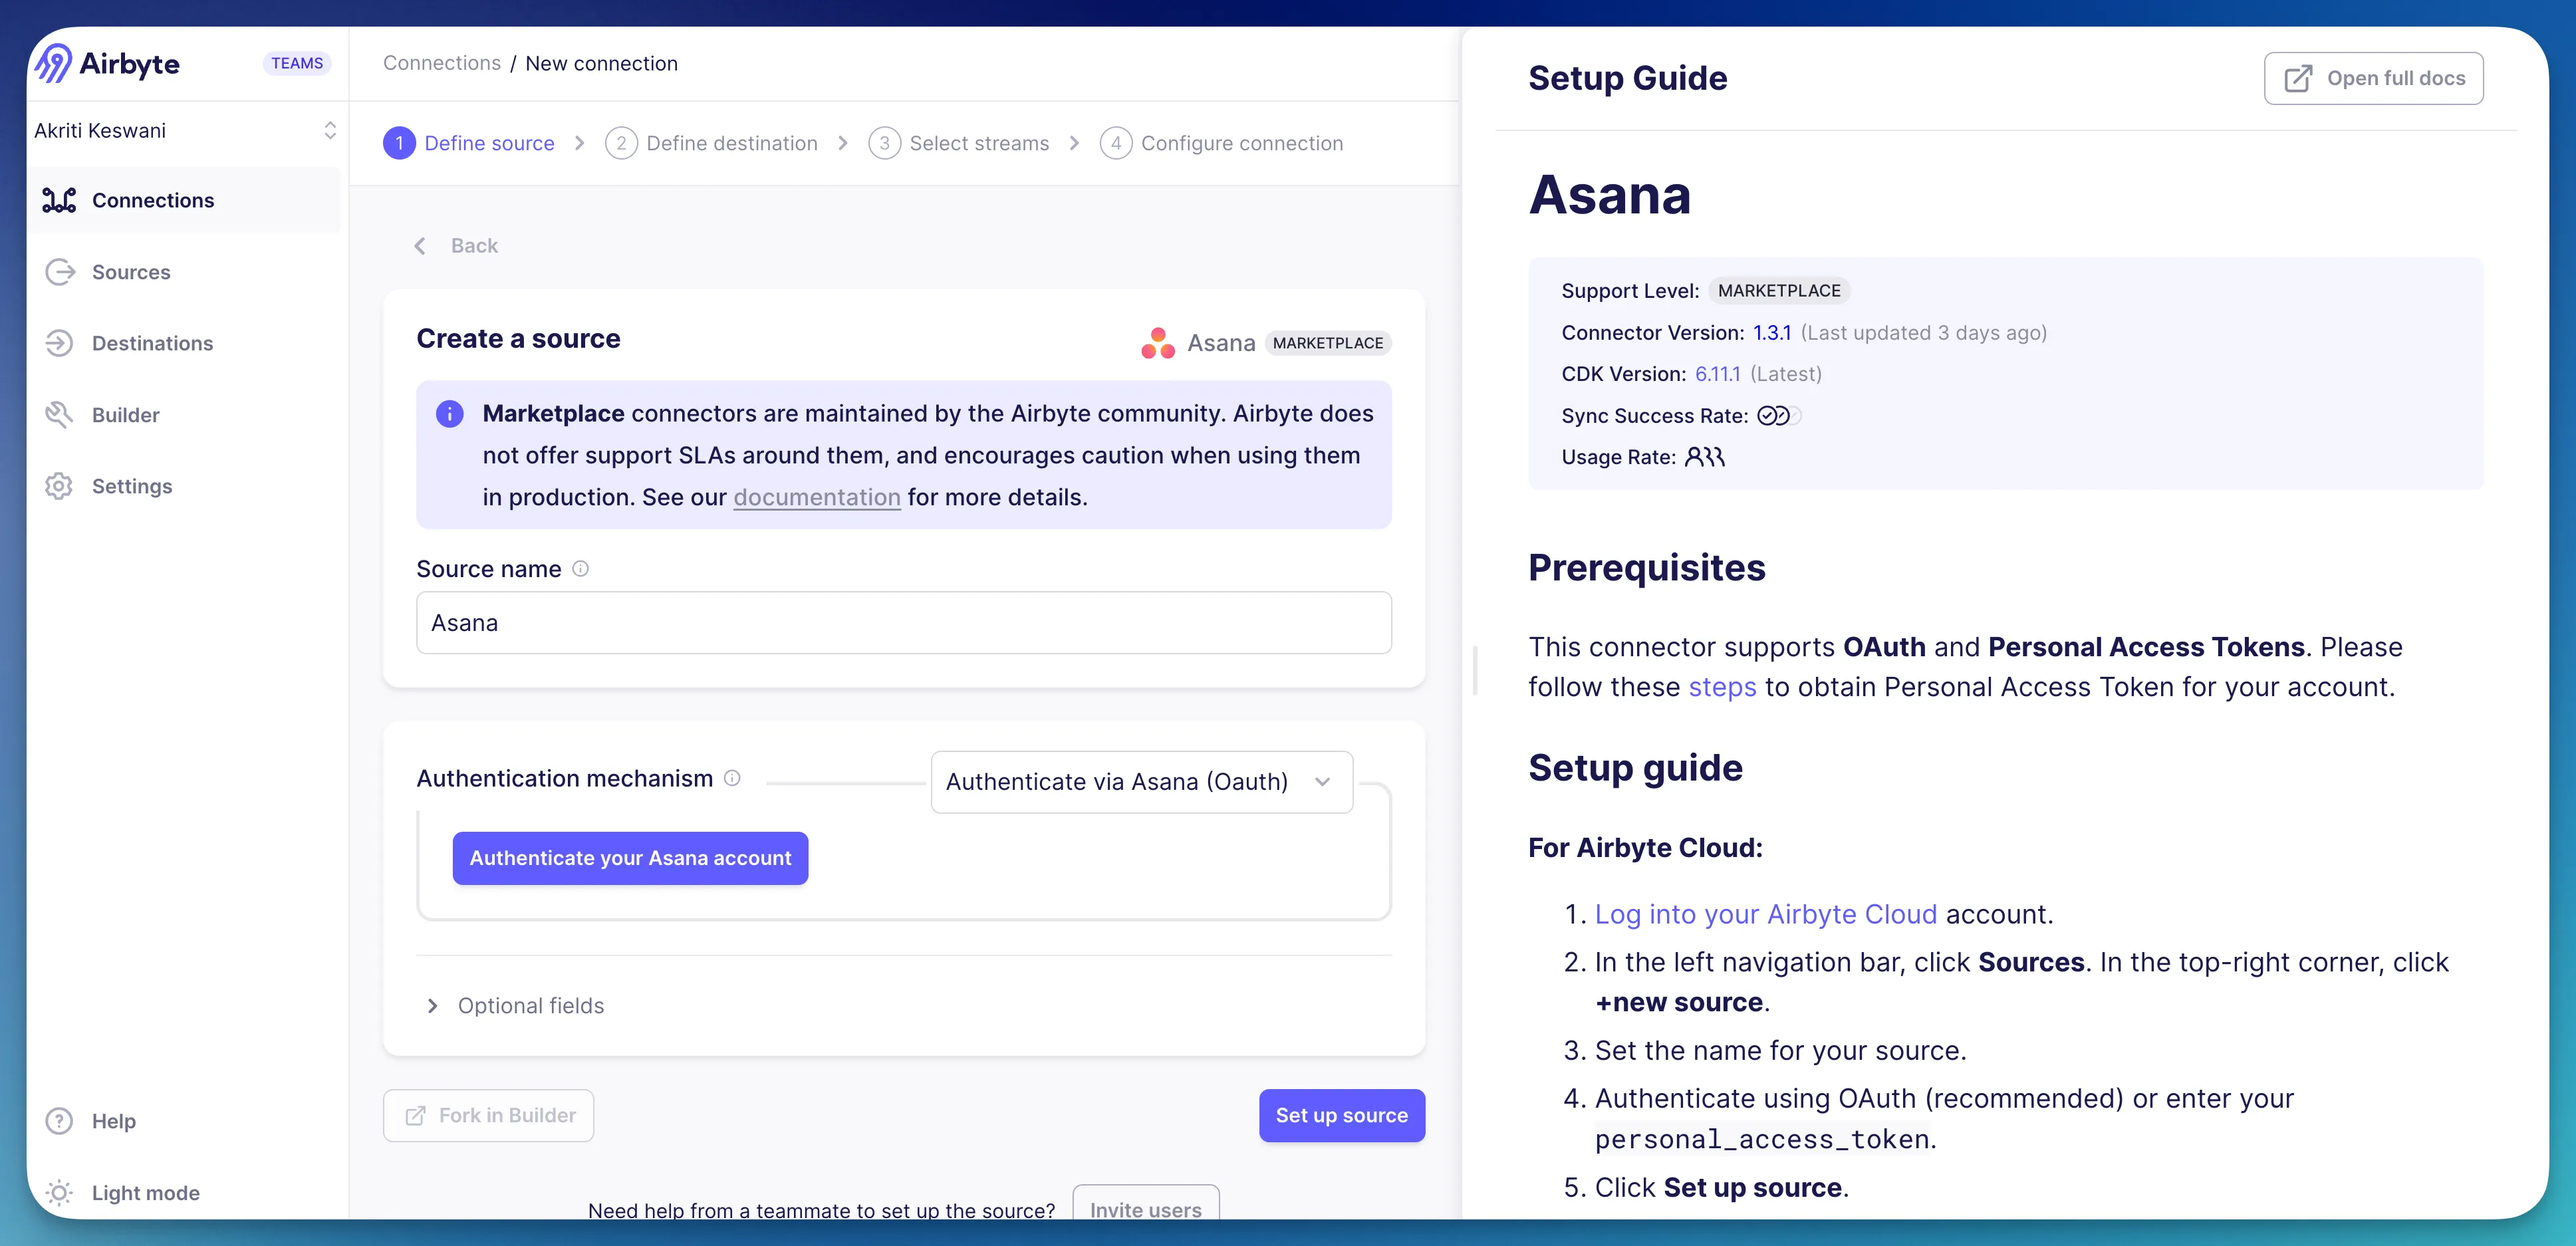Viewport: 2576px width, 1246px height.
Task: Click Fork in Builder button
Action: pyautogui.click(x=488, y=1116)
